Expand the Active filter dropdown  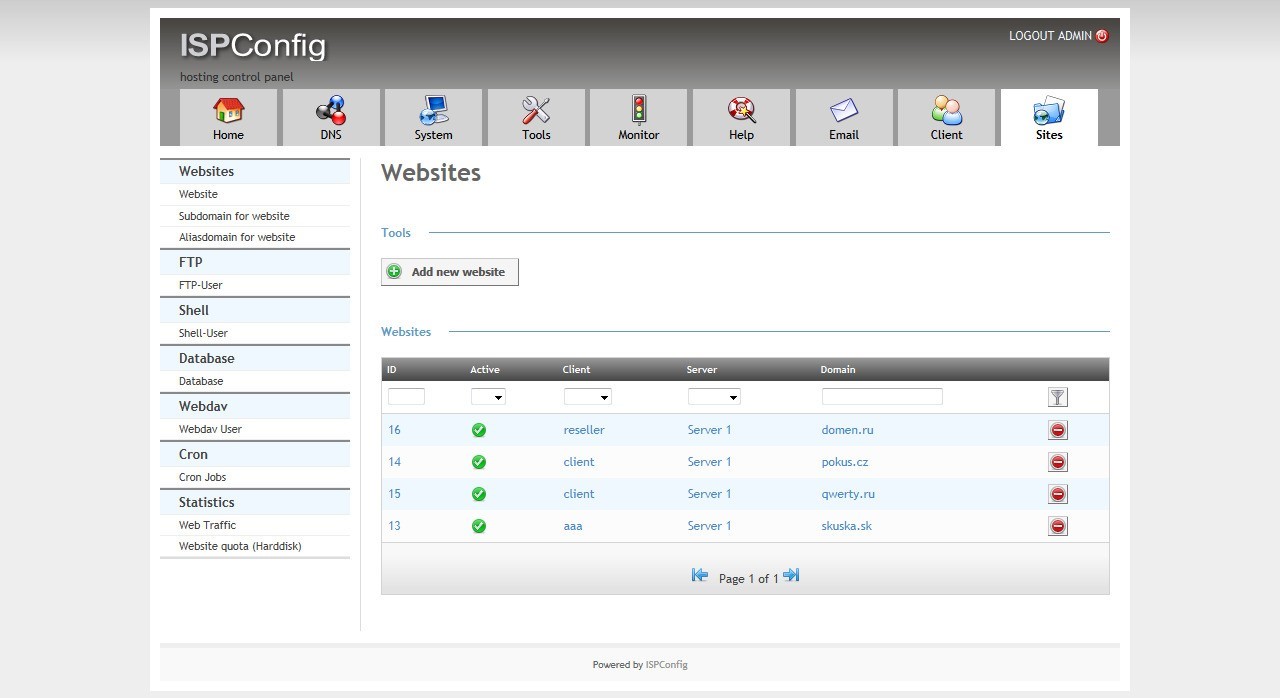click(488, 397)
